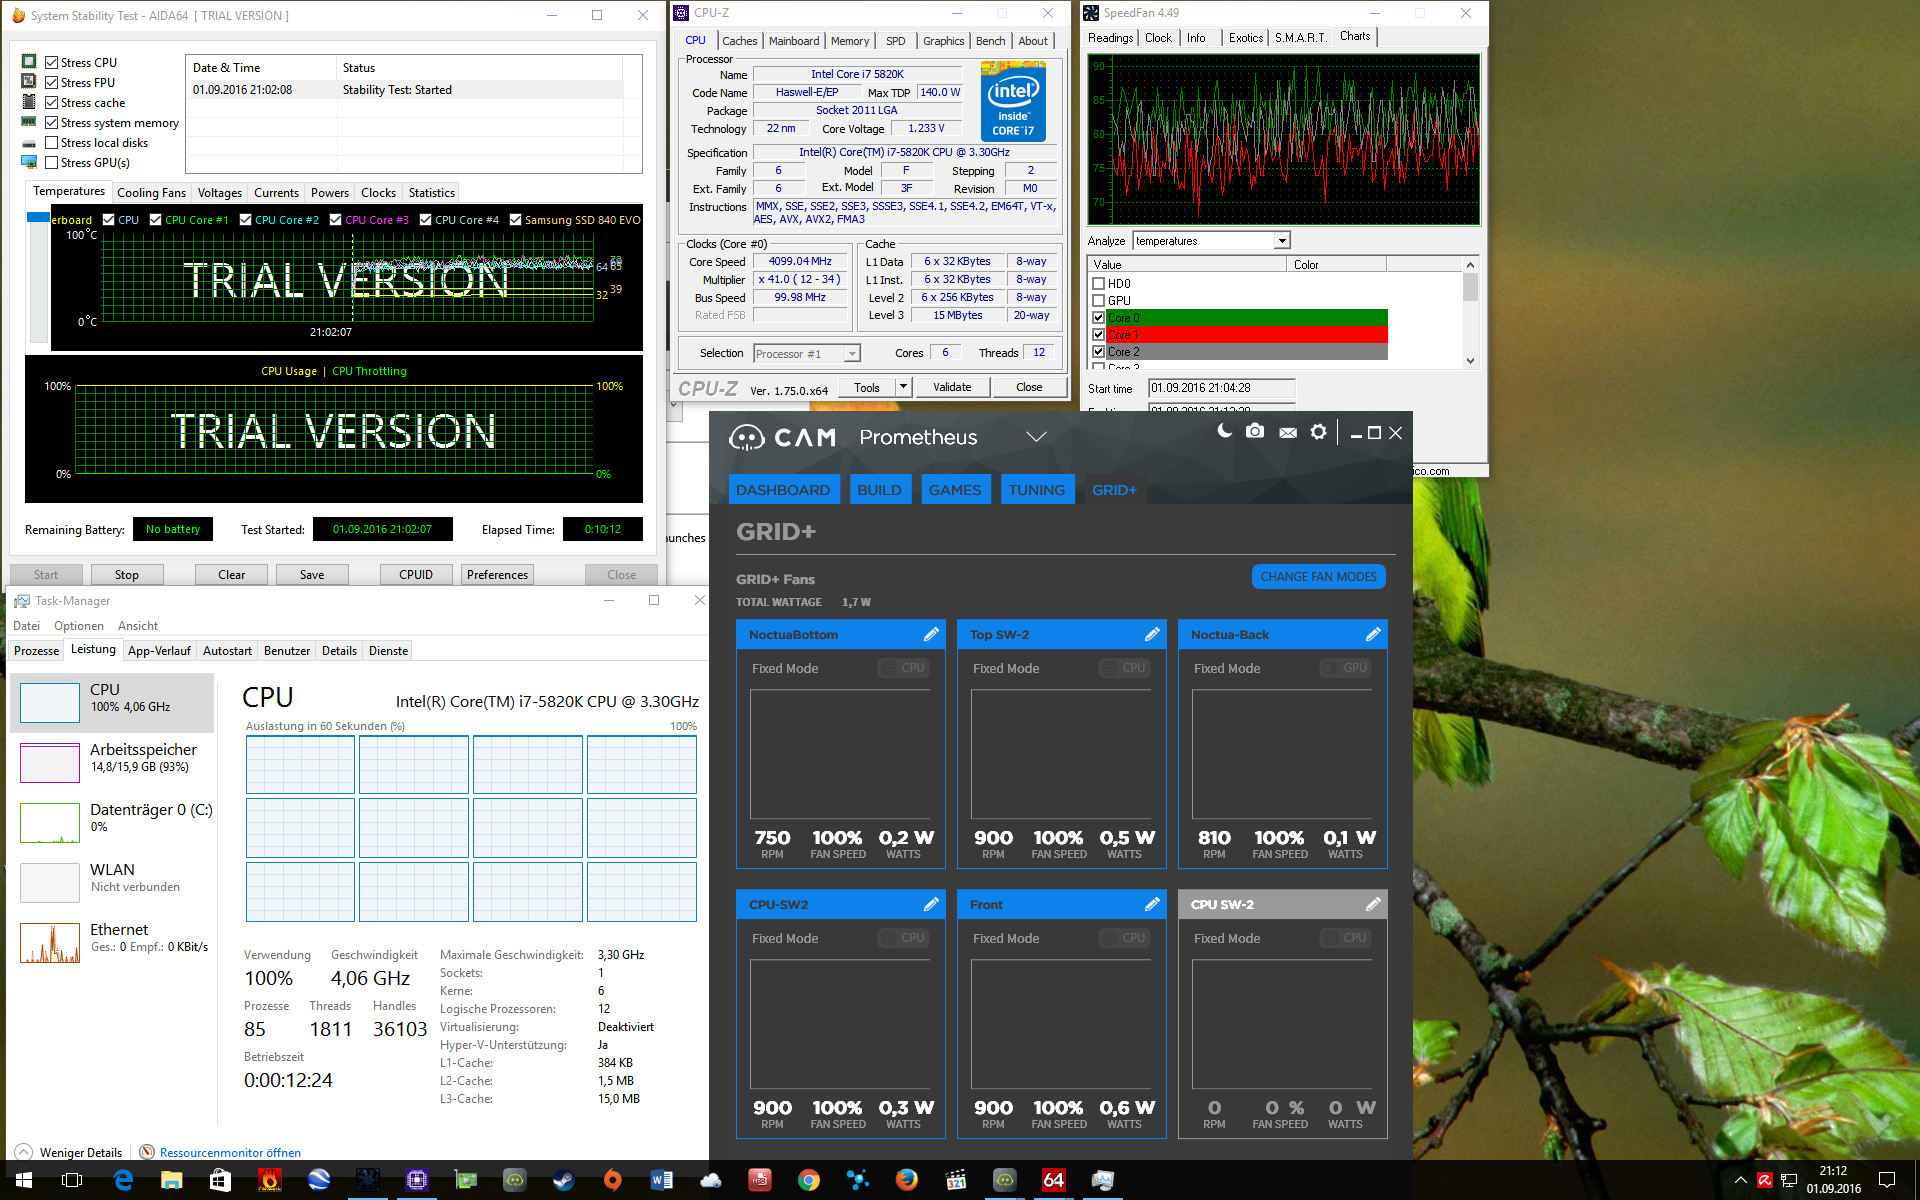
Task: Click the CAM screenshot camera icon
Action: click(x=1255, y=431)
